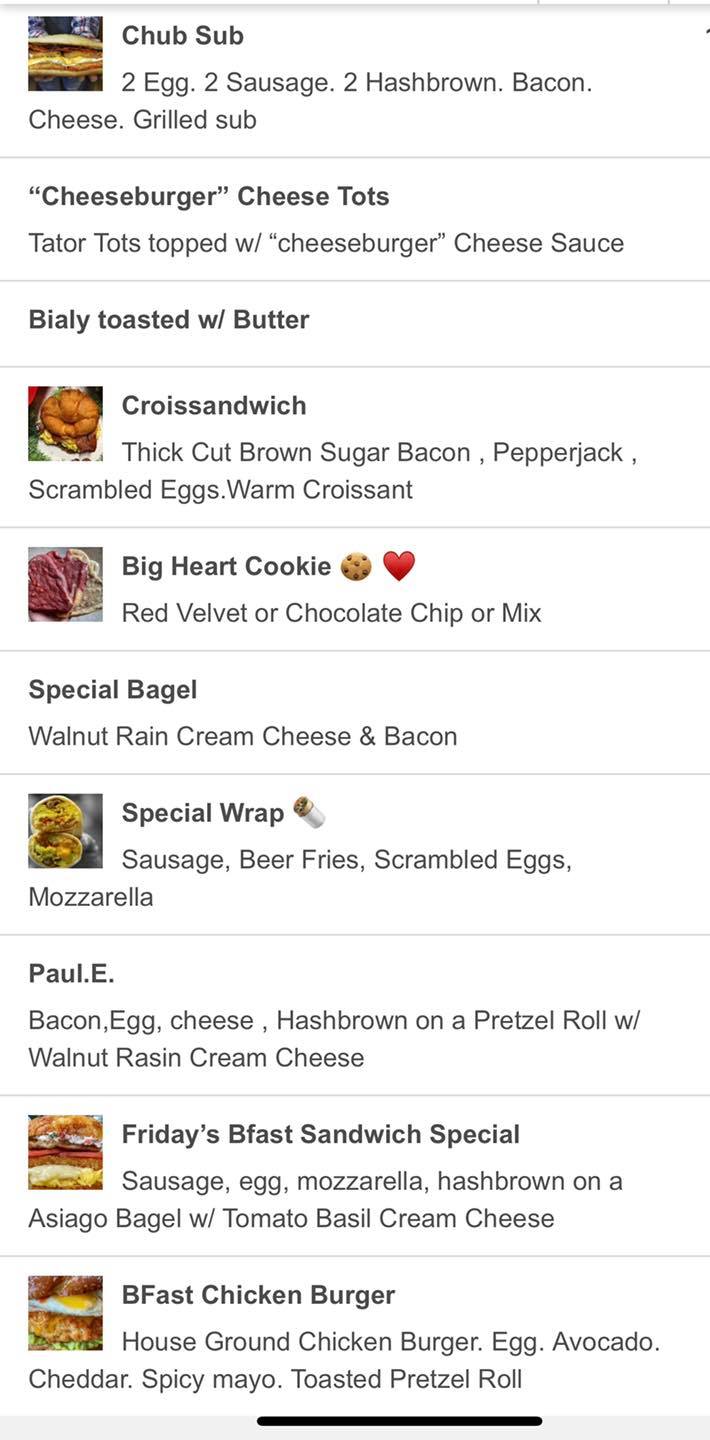This screenshot has width=710, height=1440.
Task: Tap the Friday's Bfast Sandwich Special thumbnail
Action: pyautogui.click(x=65, y=1152)
